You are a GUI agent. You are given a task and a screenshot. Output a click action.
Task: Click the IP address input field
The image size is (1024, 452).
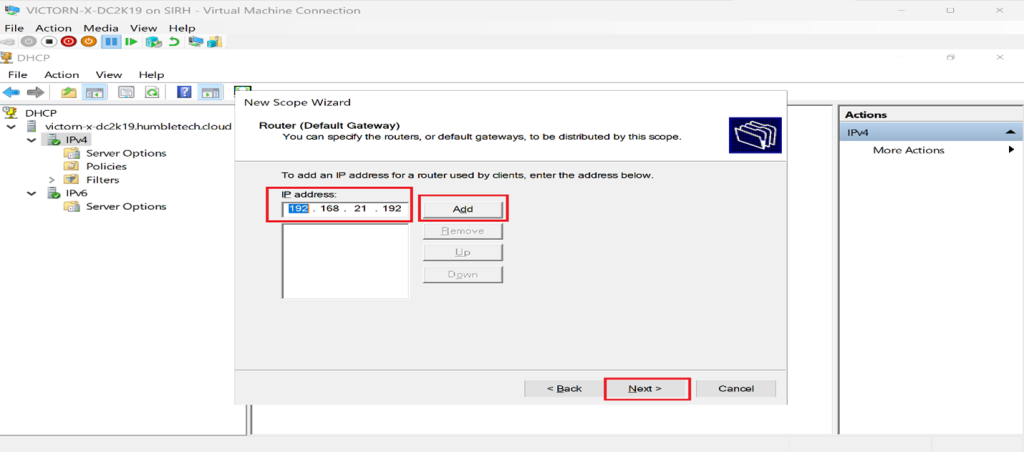click(345, 209)
